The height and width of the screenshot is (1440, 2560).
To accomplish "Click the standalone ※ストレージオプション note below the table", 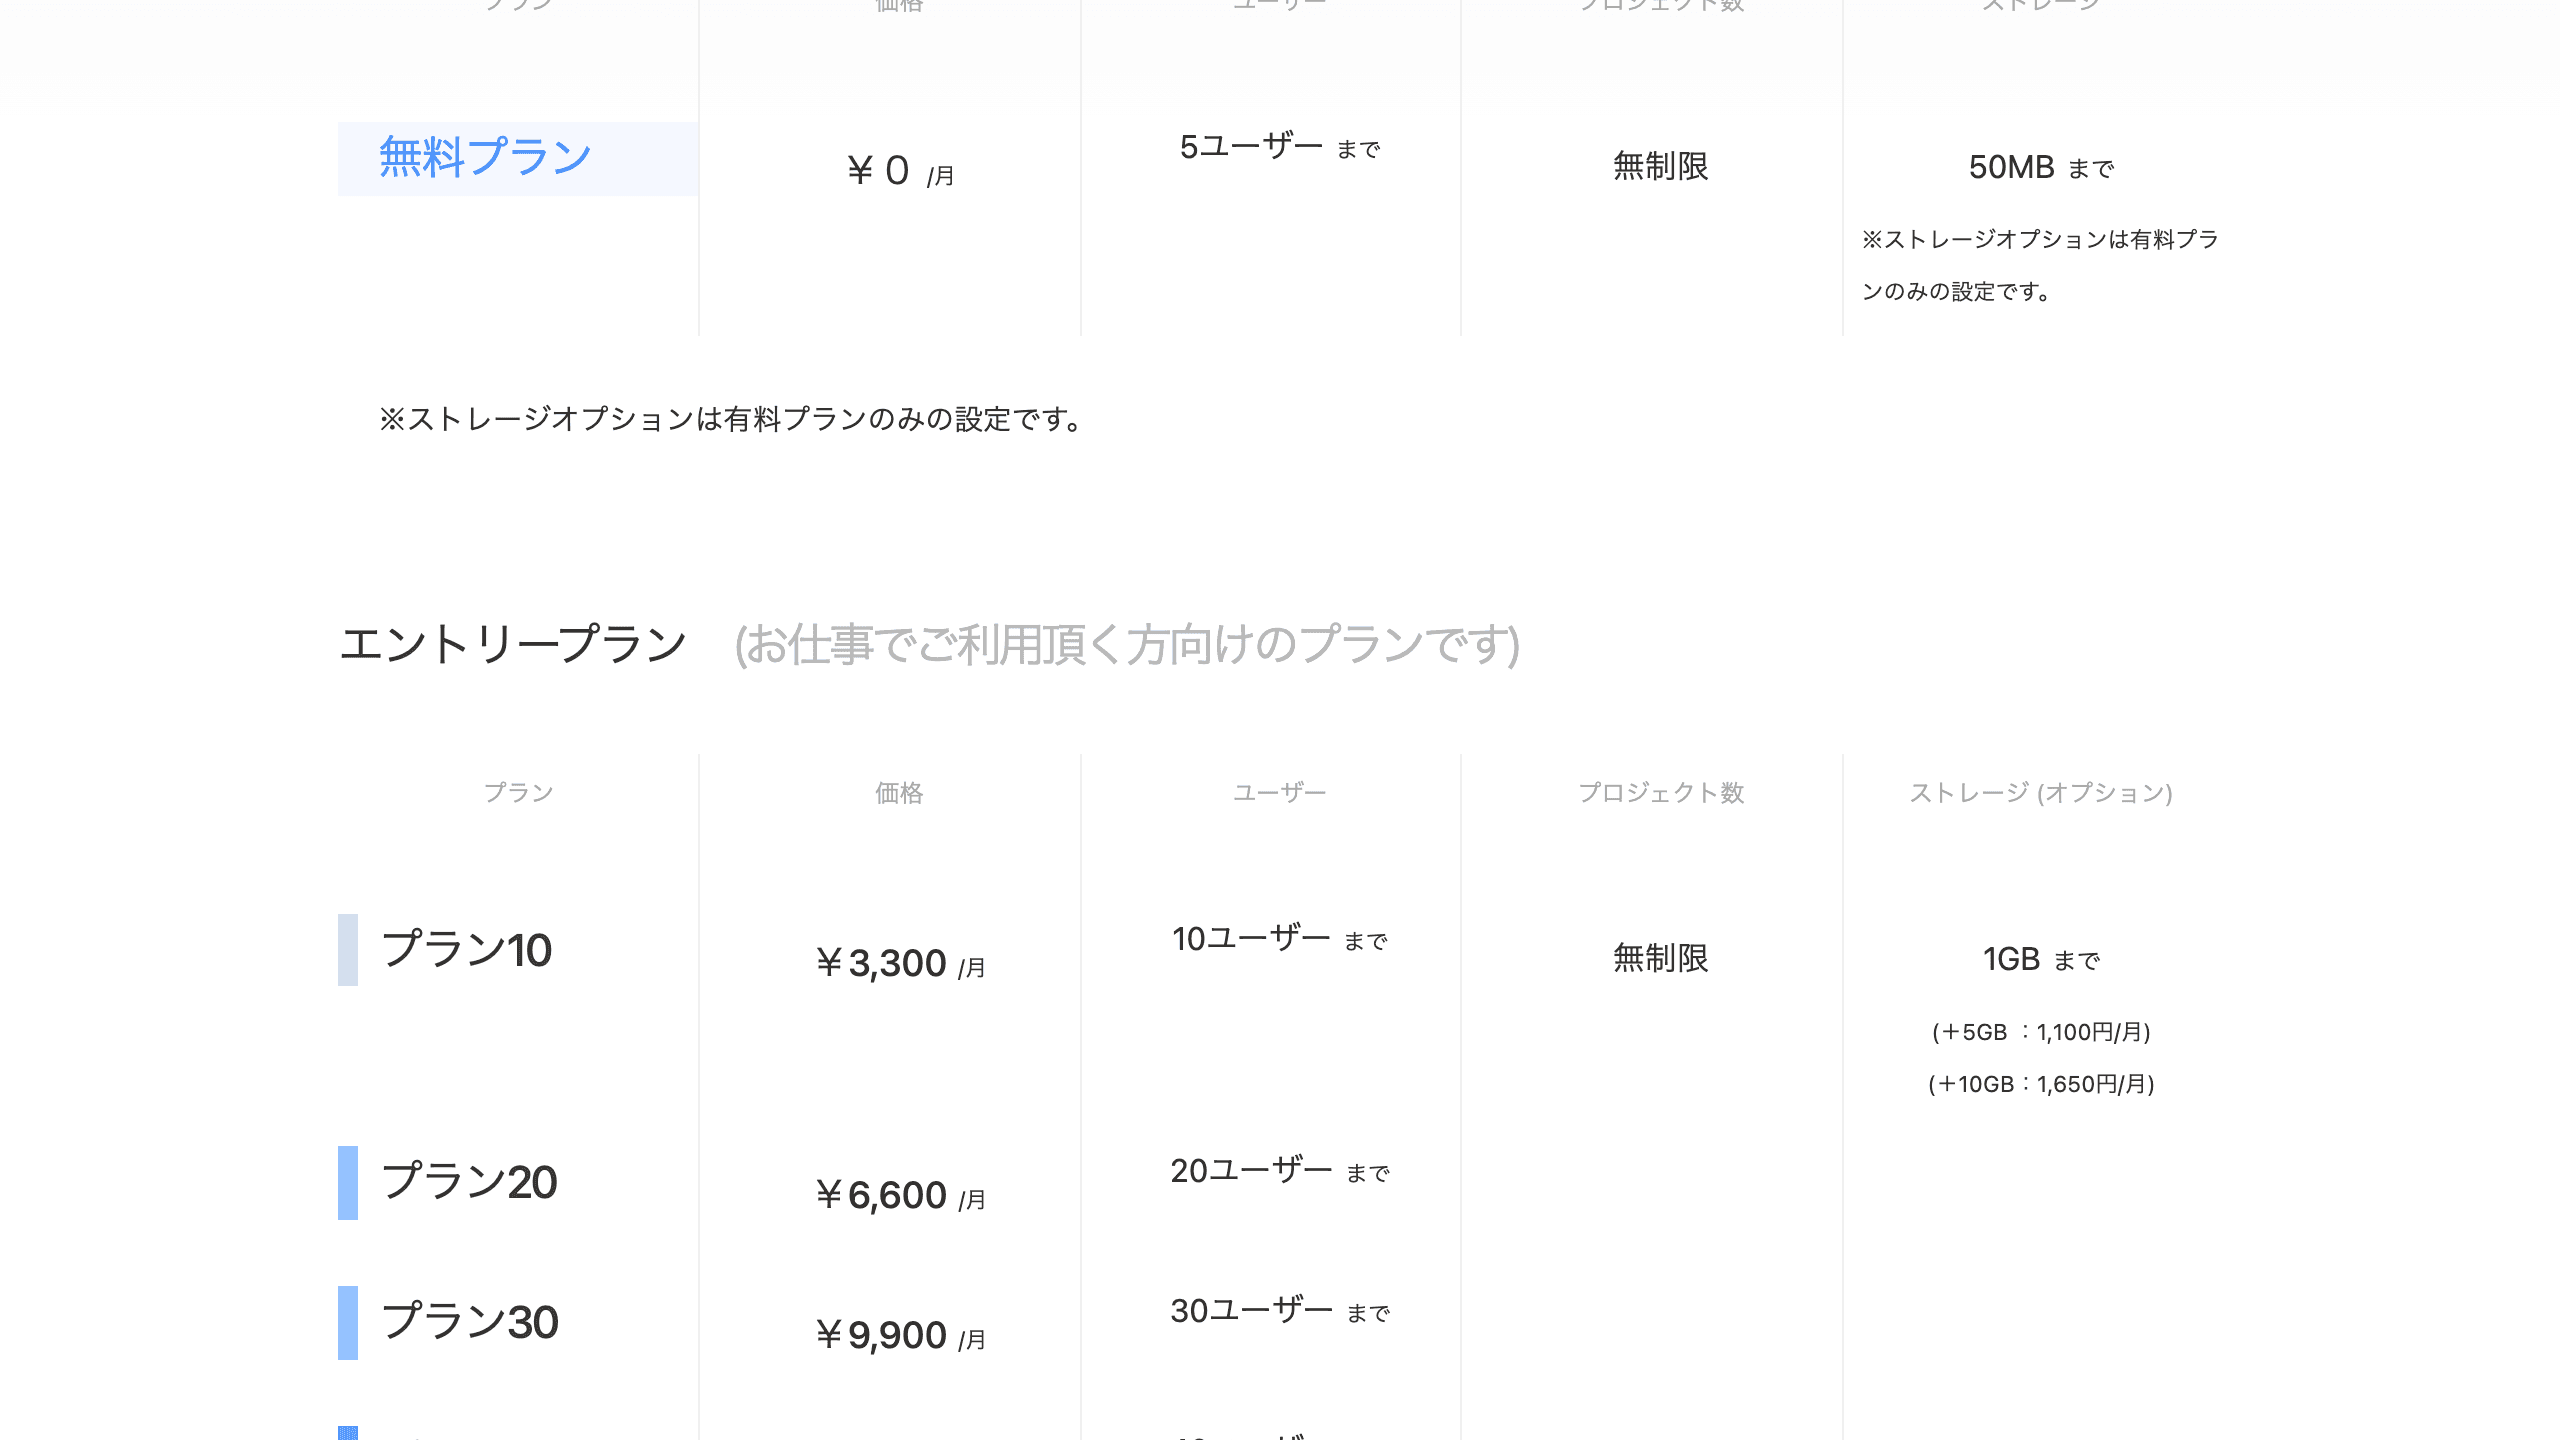I will (730, 419).
